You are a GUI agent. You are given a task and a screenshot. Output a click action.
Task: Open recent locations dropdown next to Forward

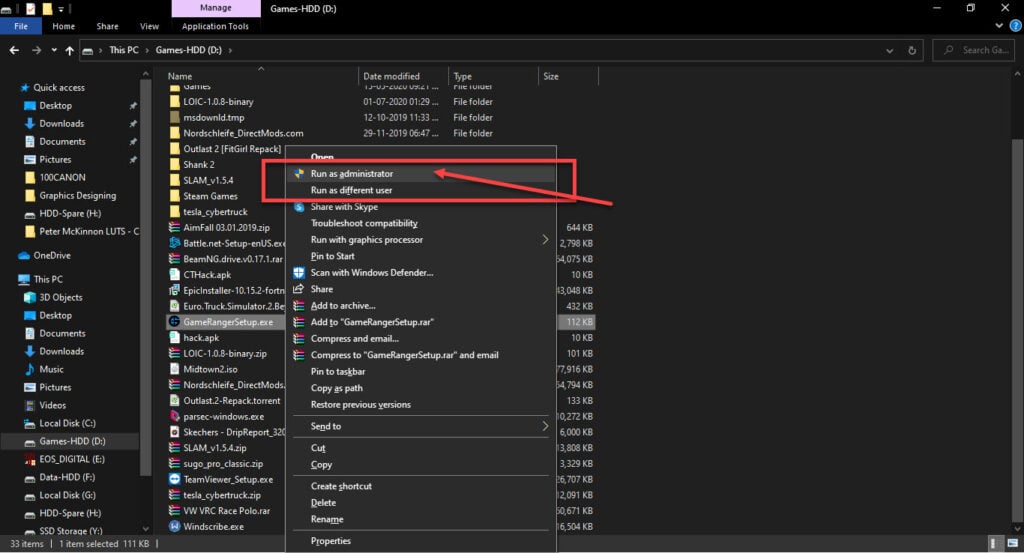click(x=54, y=50)
